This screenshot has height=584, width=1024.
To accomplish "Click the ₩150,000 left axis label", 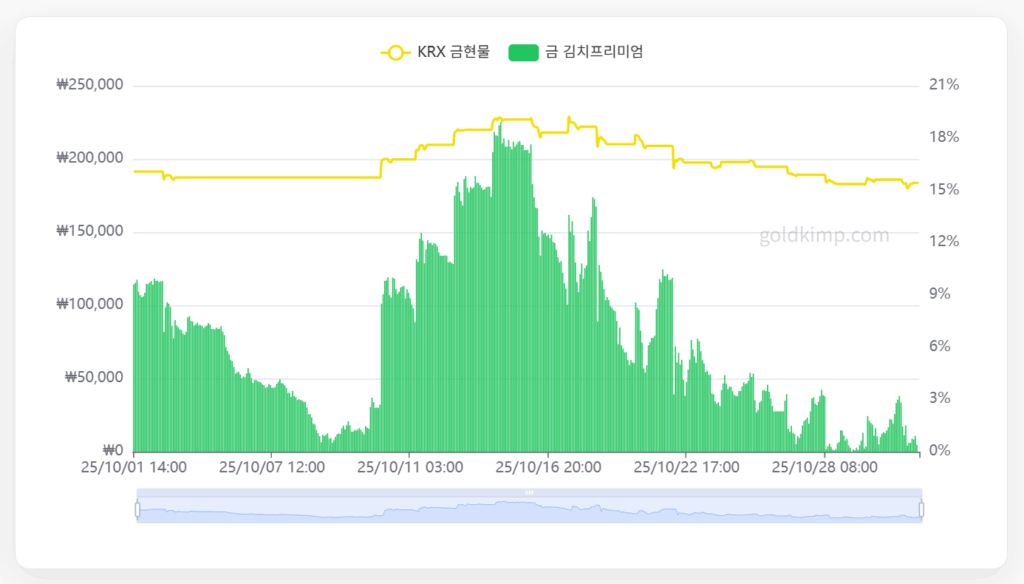I will pos(90,231).
